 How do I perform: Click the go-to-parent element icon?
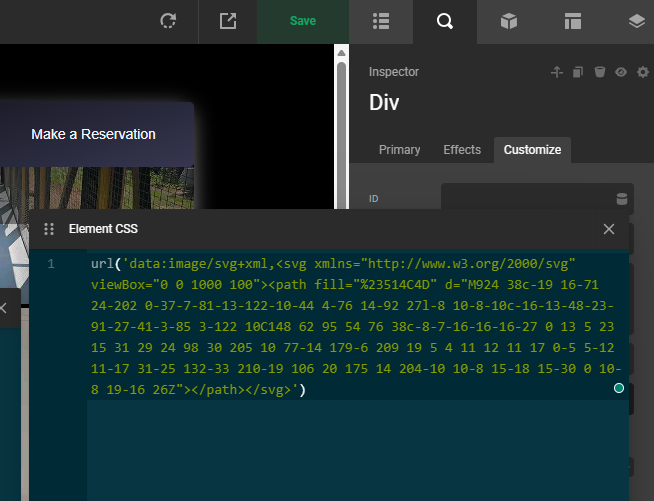click(x=557, y=72)
